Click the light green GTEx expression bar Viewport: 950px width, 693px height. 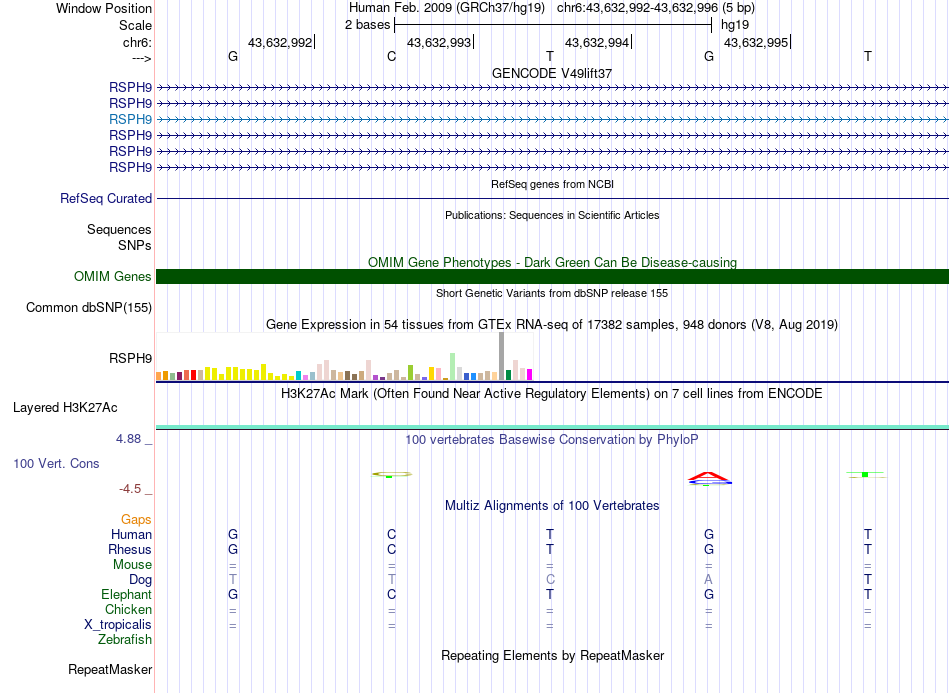click(453, 366)
